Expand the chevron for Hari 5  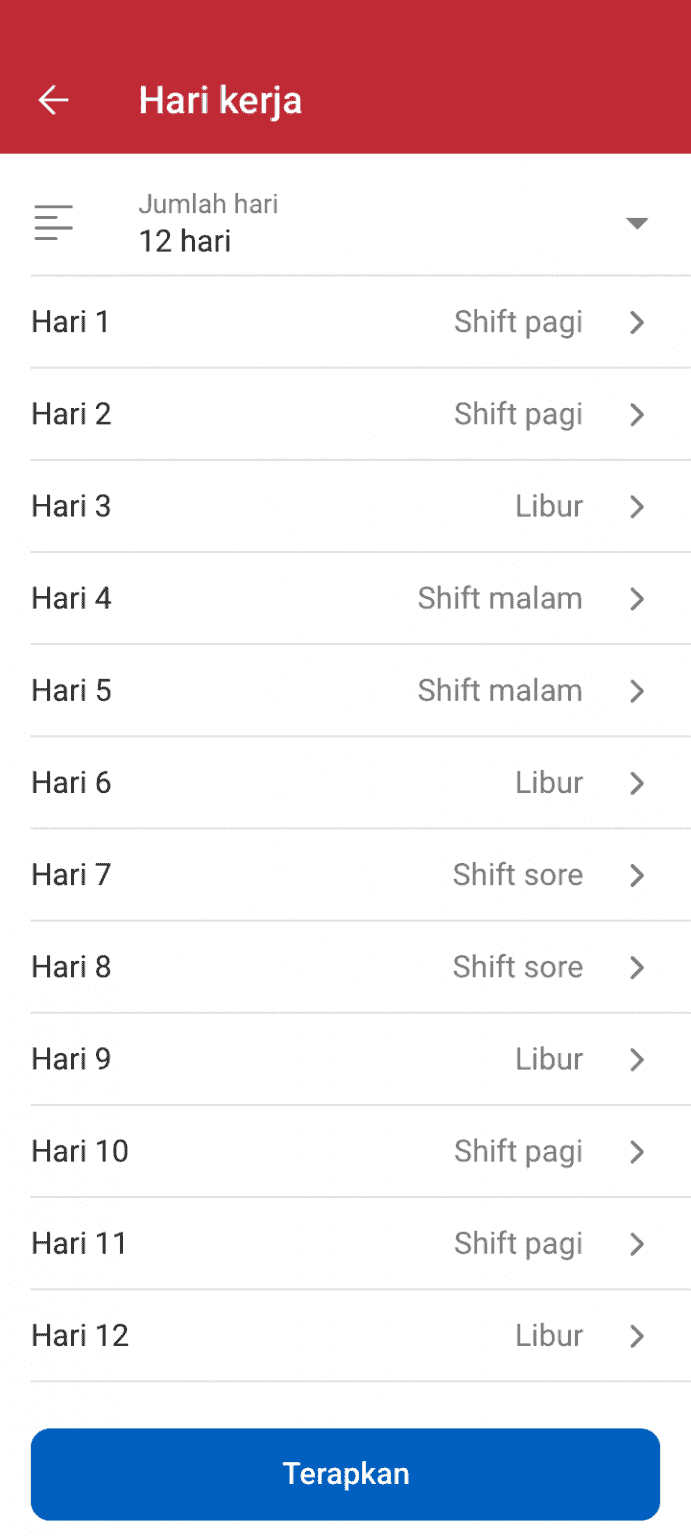[637, 691]
